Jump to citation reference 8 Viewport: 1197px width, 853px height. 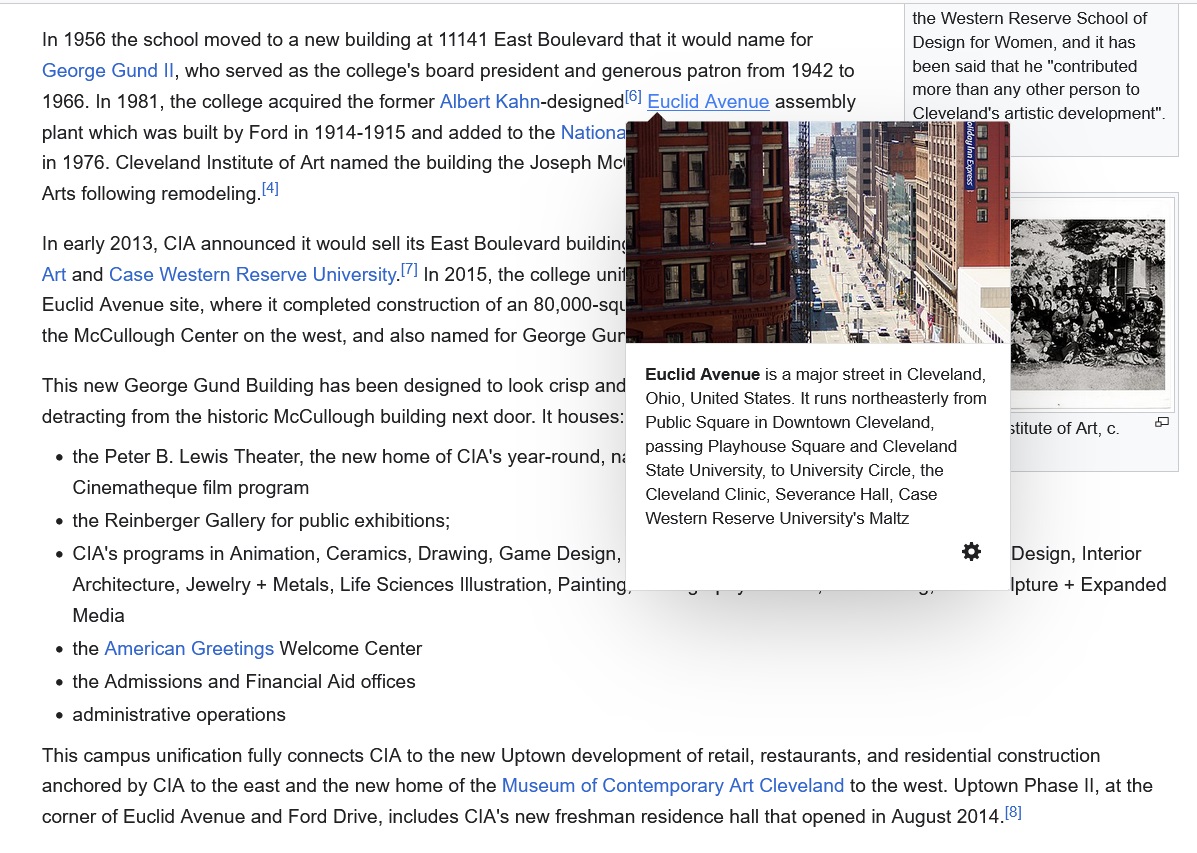pyautogui.click(x=1013, y=812)
